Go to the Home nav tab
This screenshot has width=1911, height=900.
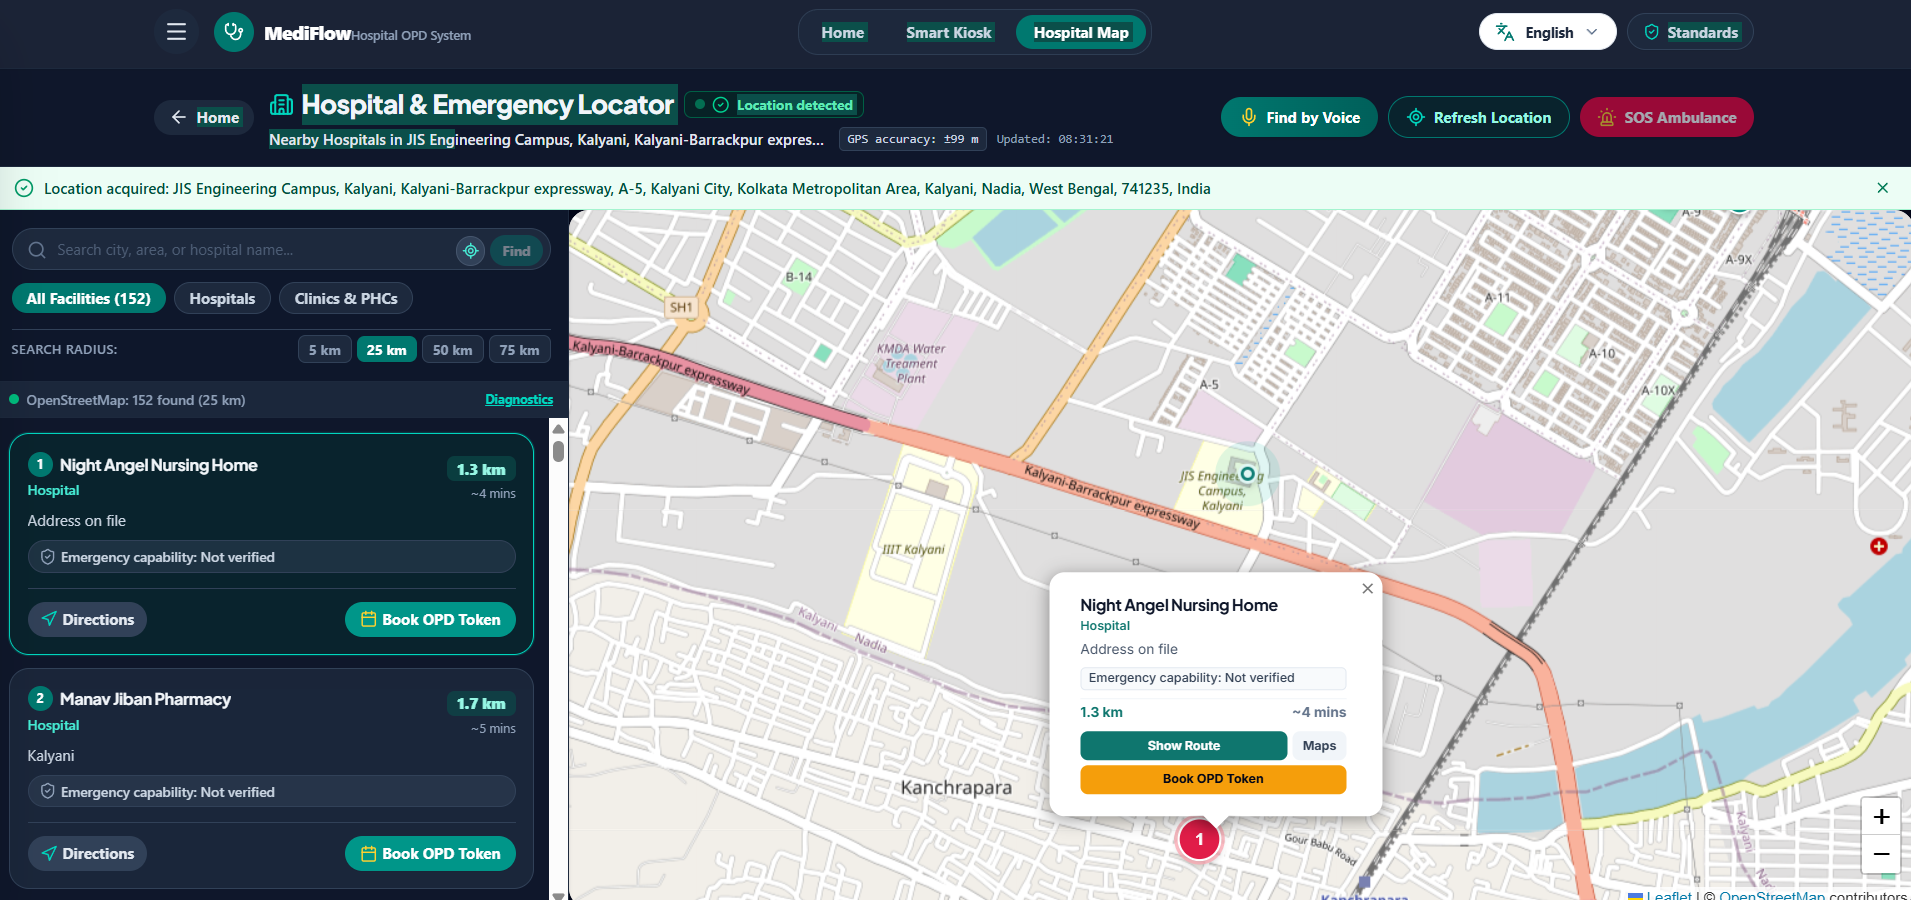coord(843,32)
